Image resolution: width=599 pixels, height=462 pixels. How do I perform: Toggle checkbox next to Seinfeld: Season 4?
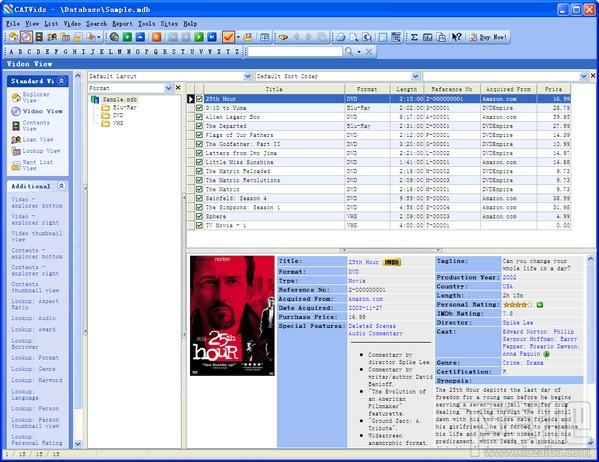click(199, 198)
